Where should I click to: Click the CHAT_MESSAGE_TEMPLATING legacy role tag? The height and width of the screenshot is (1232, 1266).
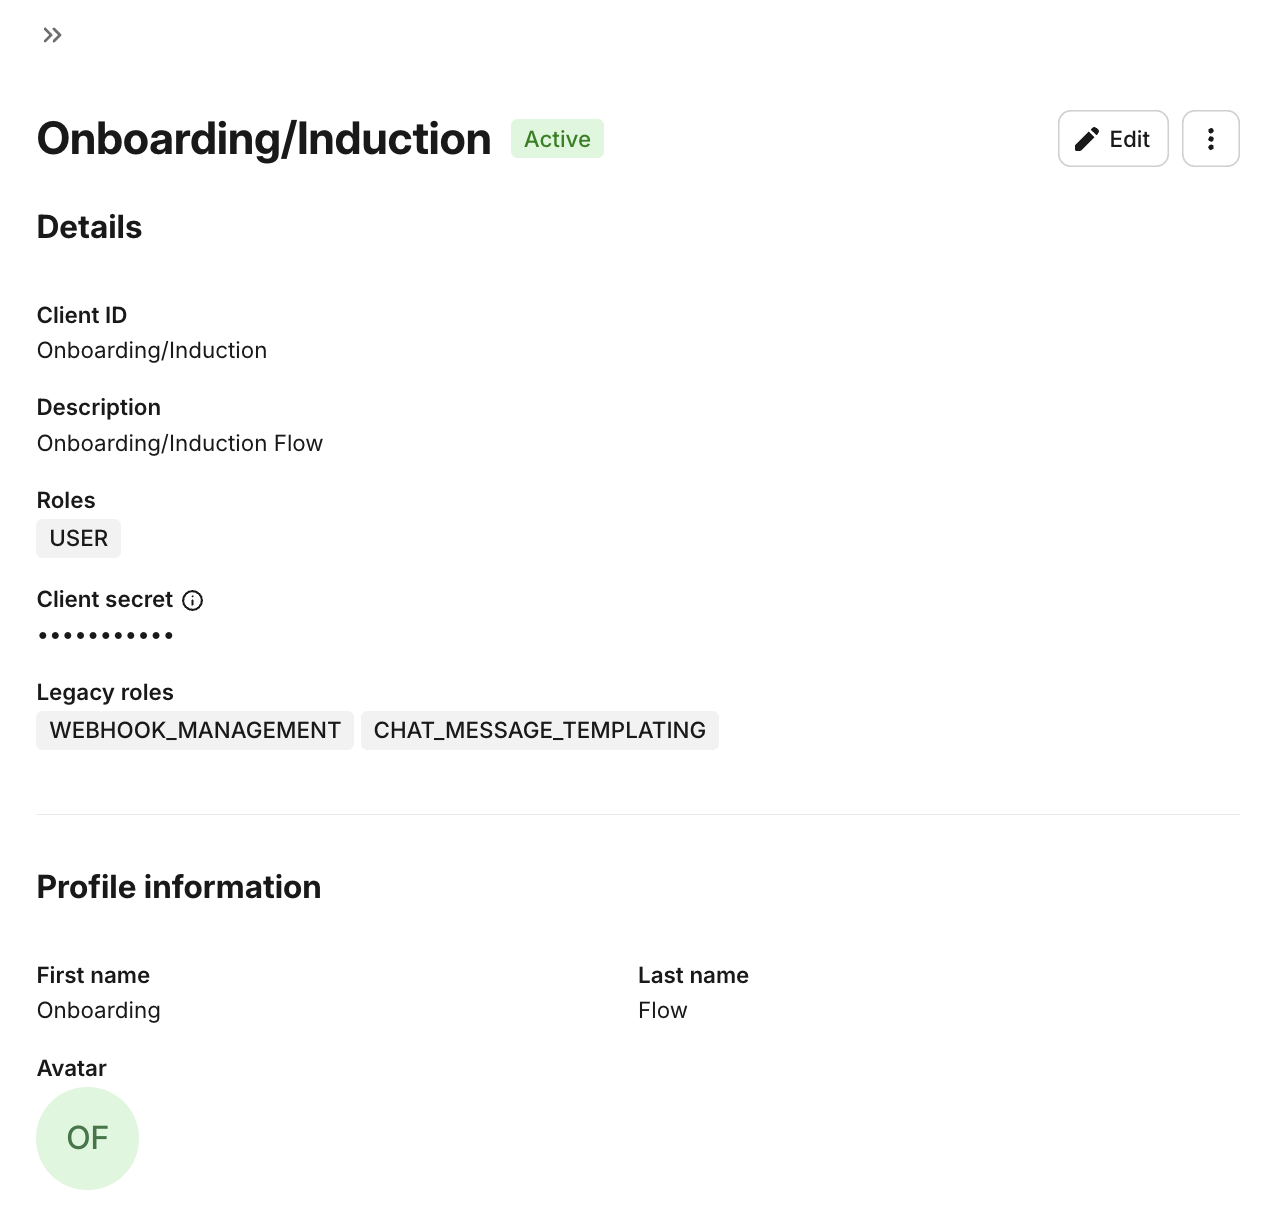(x=540, y=730)
